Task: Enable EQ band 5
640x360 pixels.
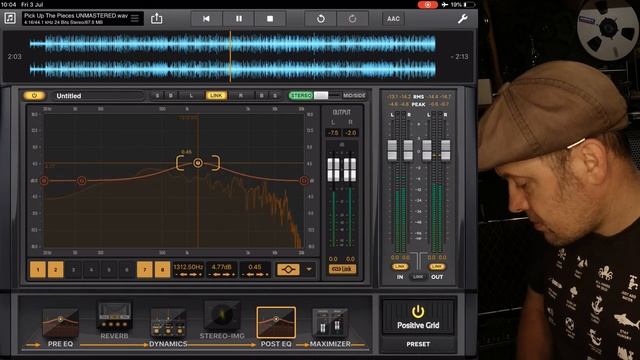Action: 109,269
